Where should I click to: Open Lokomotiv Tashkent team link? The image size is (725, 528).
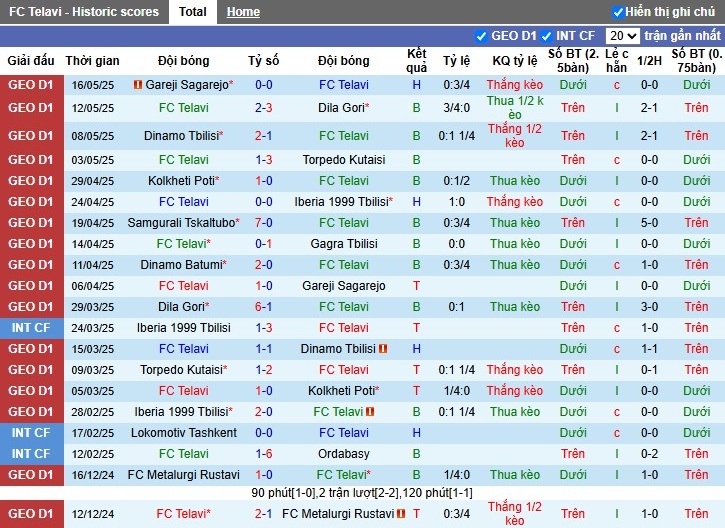pos(184,433)
